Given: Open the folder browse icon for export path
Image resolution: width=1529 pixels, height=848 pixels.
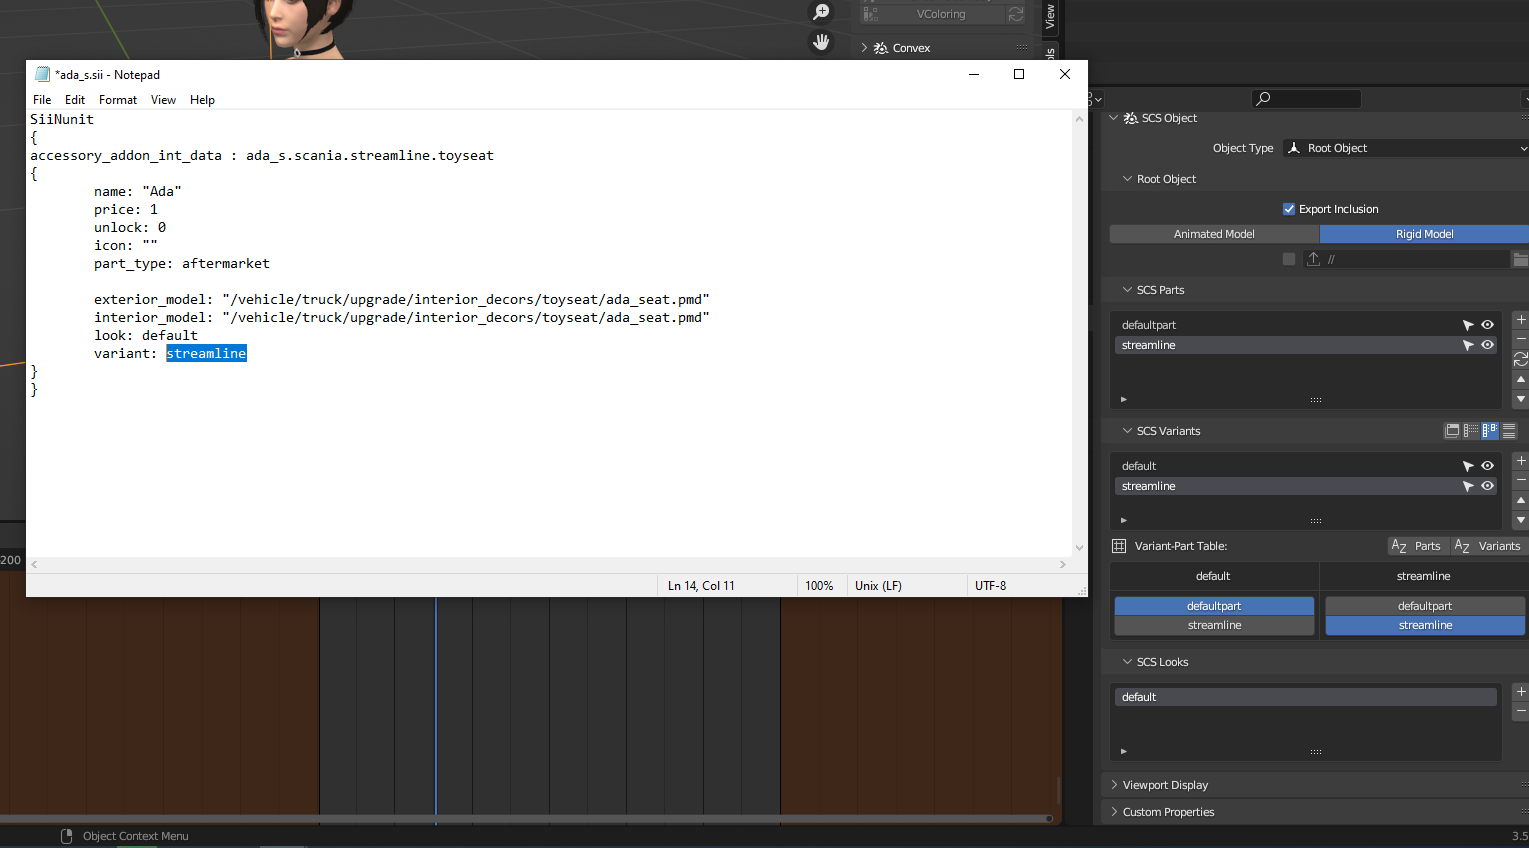Looking at the screenshot, I should [x=1520, y=259].
